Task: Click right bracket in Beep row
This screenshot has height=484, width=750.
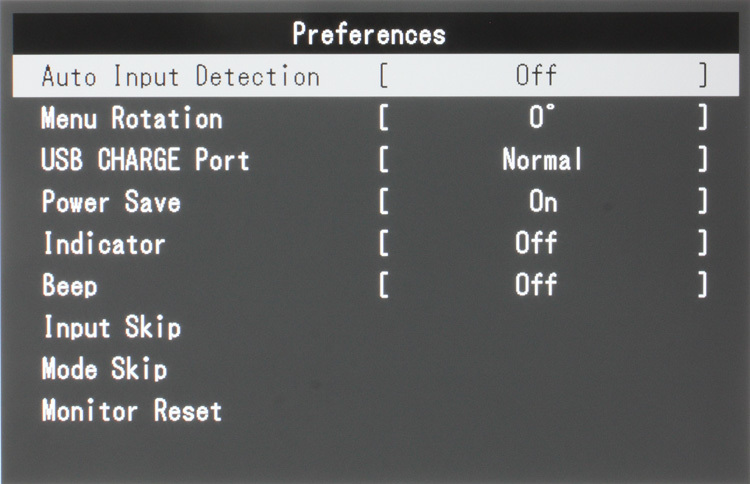Action: (704, 286)
